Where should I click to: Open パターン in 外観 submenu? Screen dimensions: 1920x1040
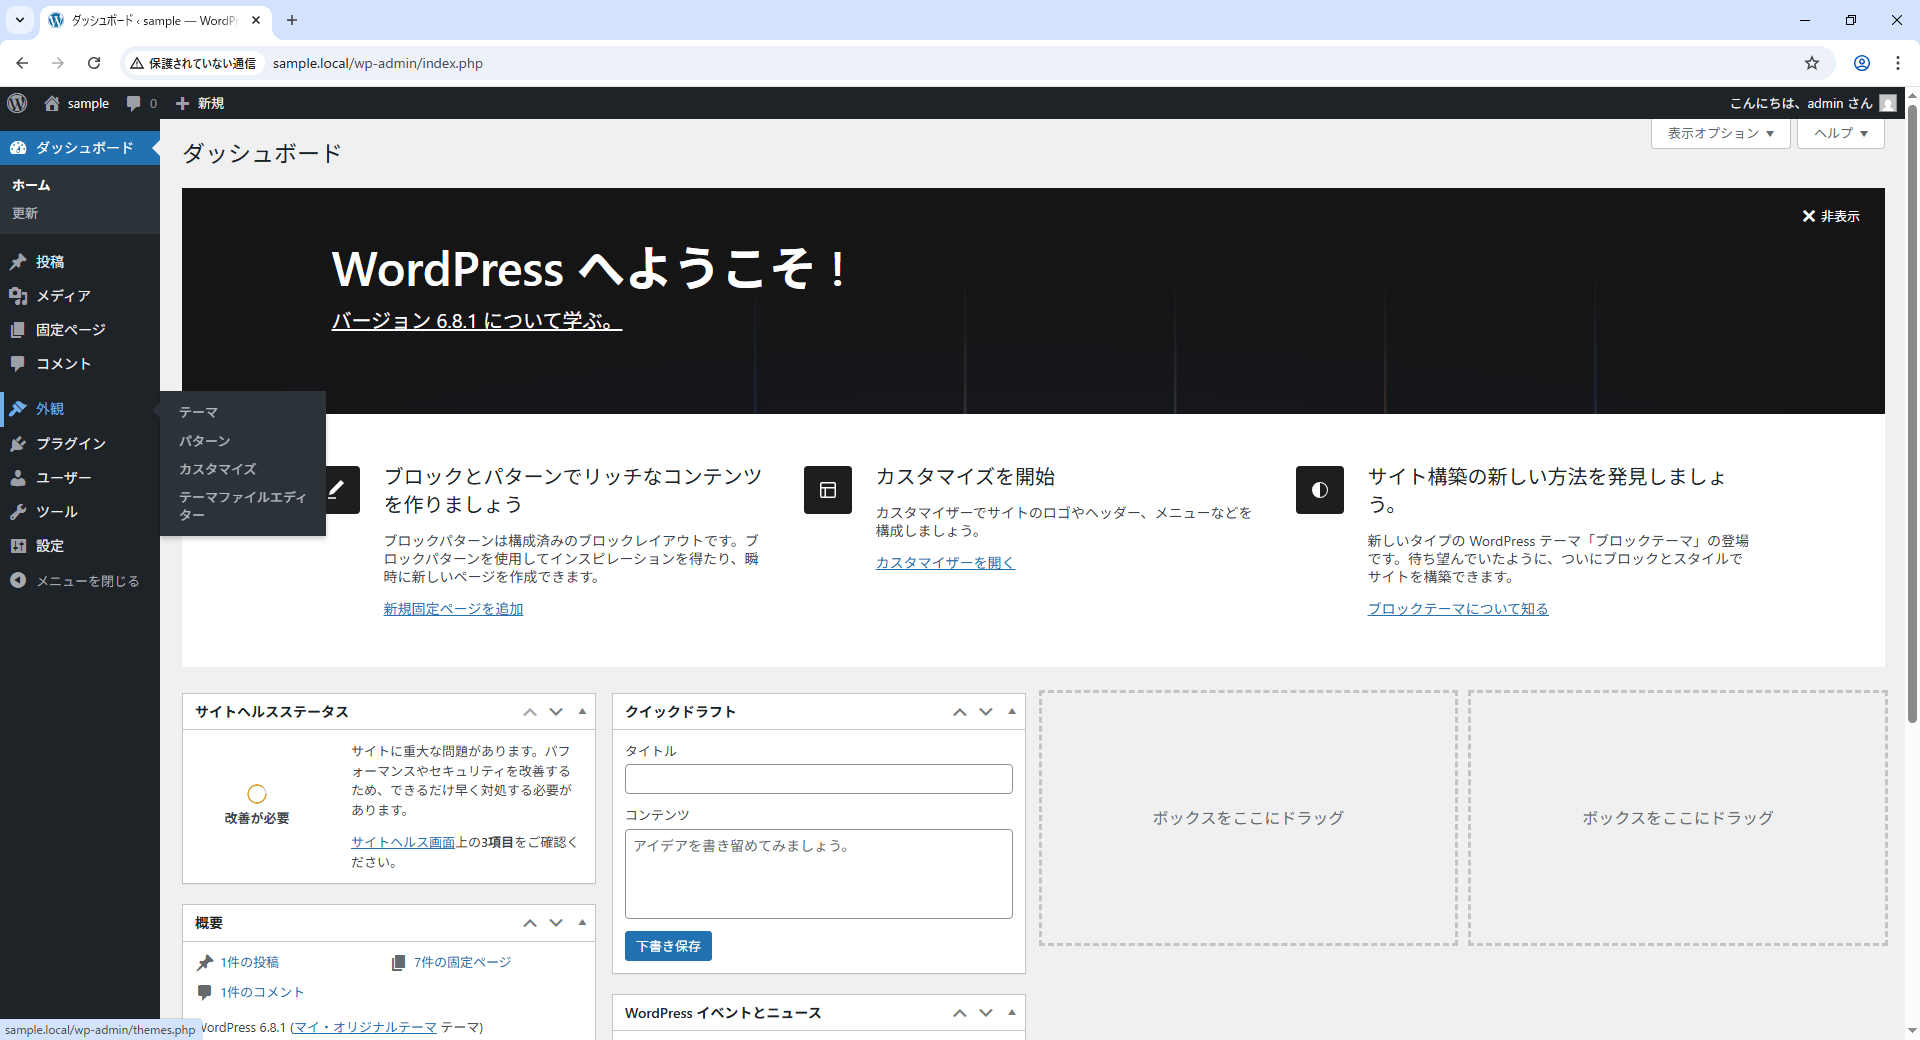point(204,441)
